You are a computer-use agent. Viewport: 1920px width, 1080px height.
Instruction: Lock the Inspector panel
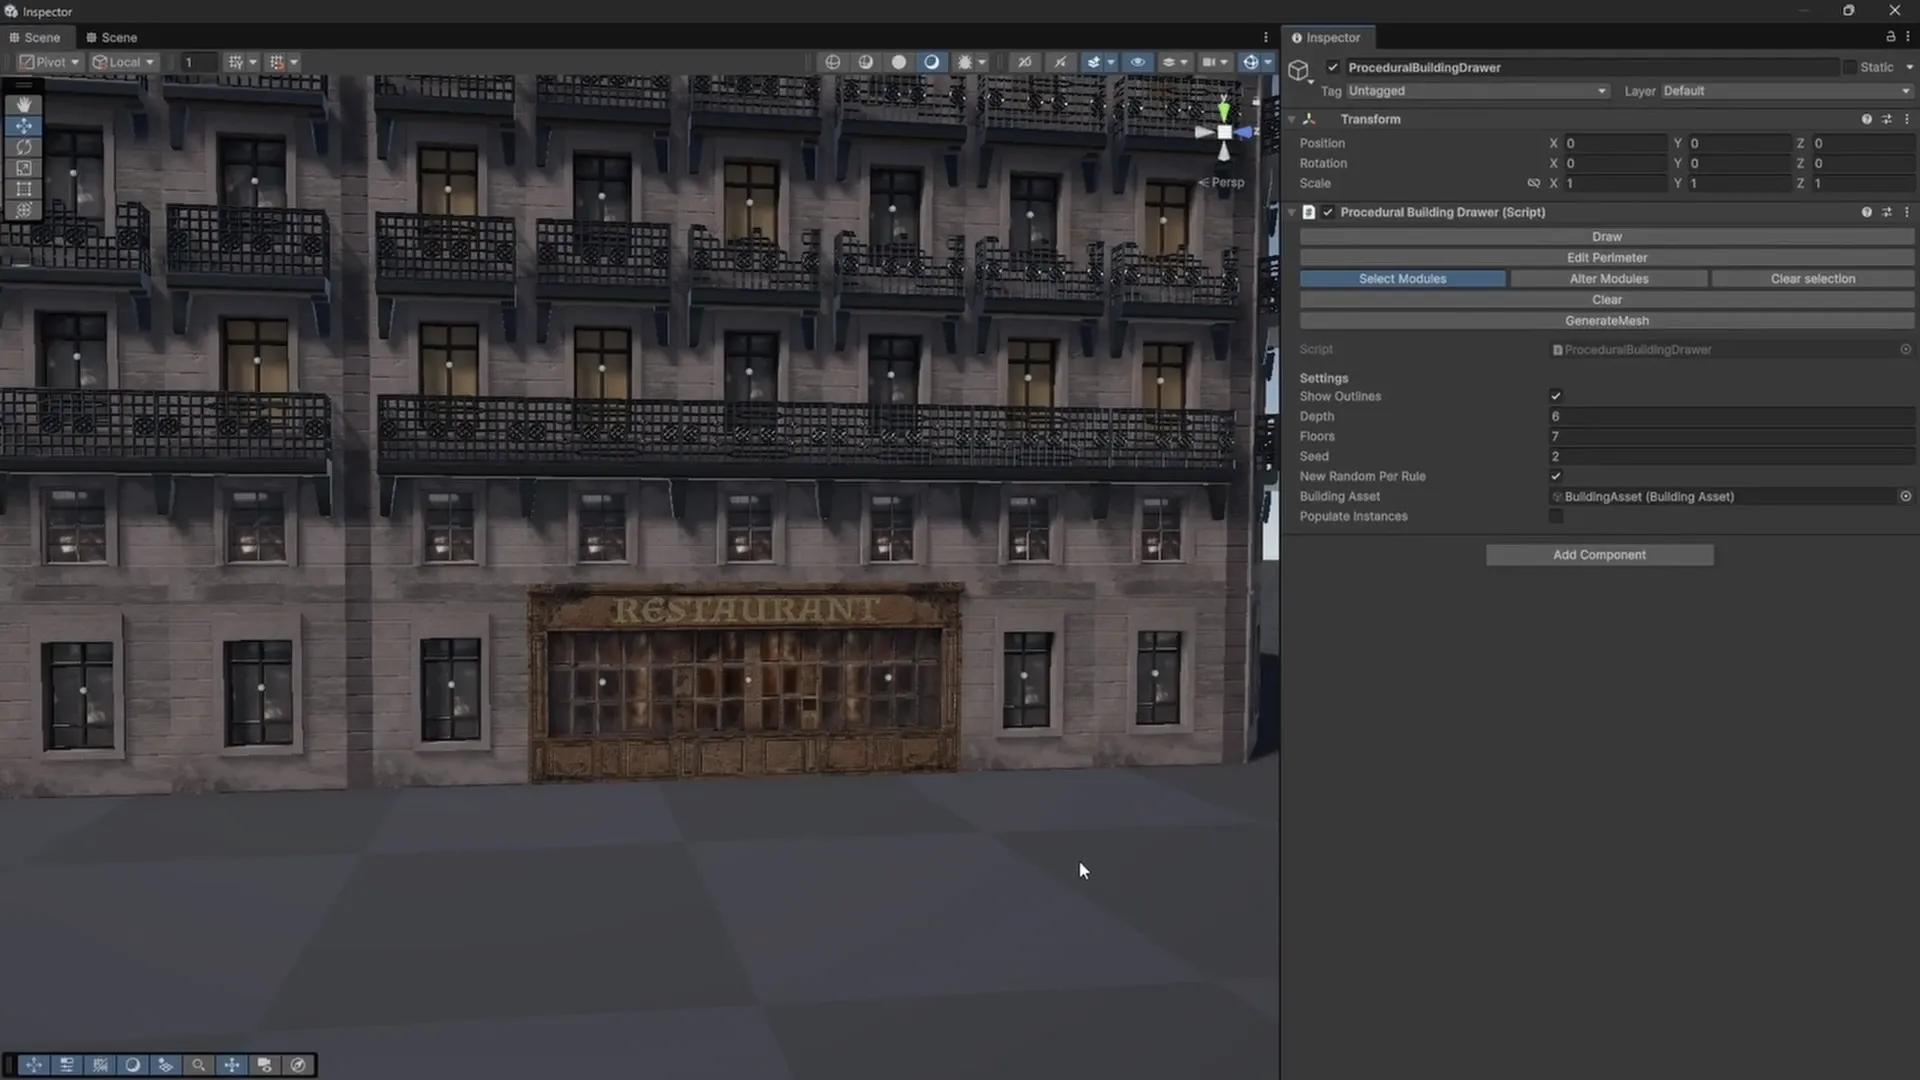[x=1890, y=37]
